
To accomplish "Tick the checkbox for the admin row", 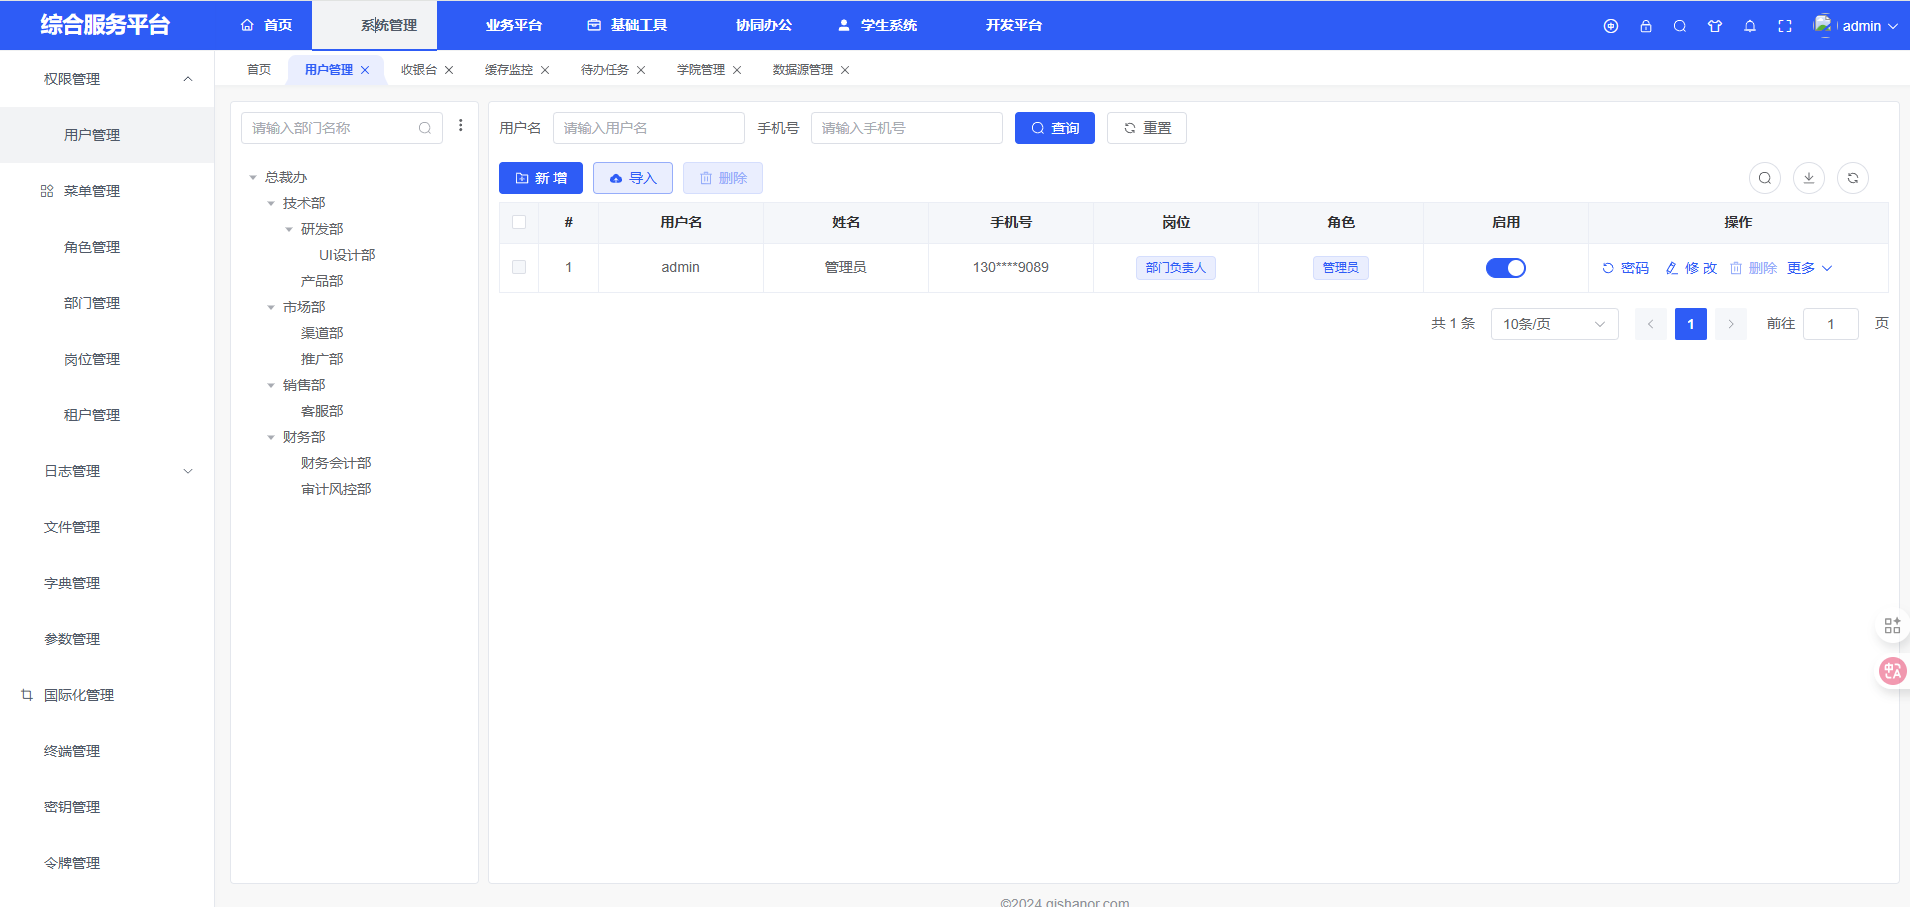I will click(x=519, y=267).
